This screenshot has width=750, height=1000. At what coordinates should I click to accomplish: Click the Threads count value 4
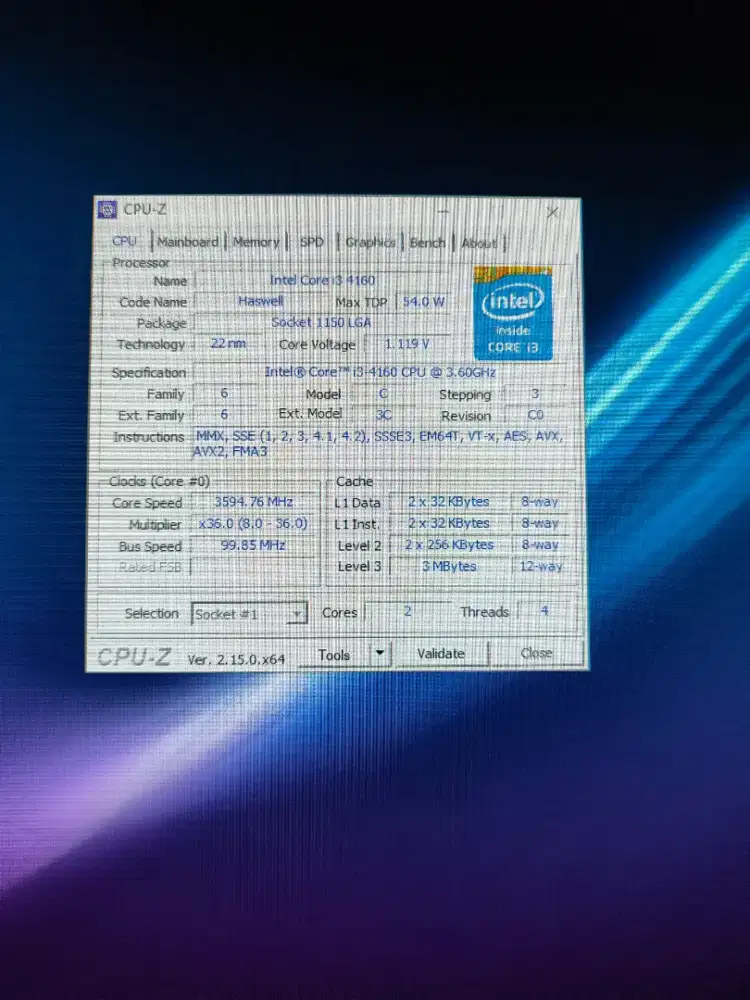point(544,610)
